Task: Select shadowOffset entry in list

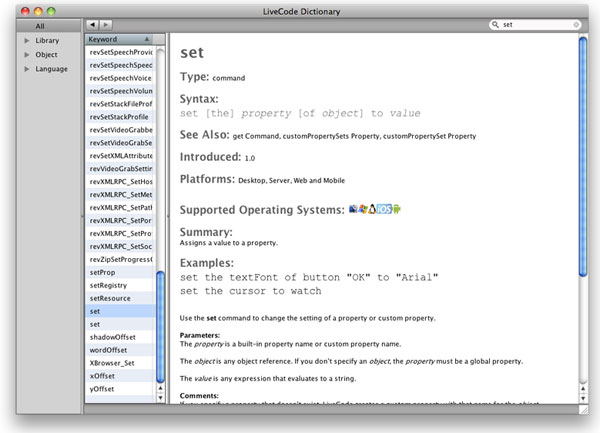Action: (x=120, y=337)
